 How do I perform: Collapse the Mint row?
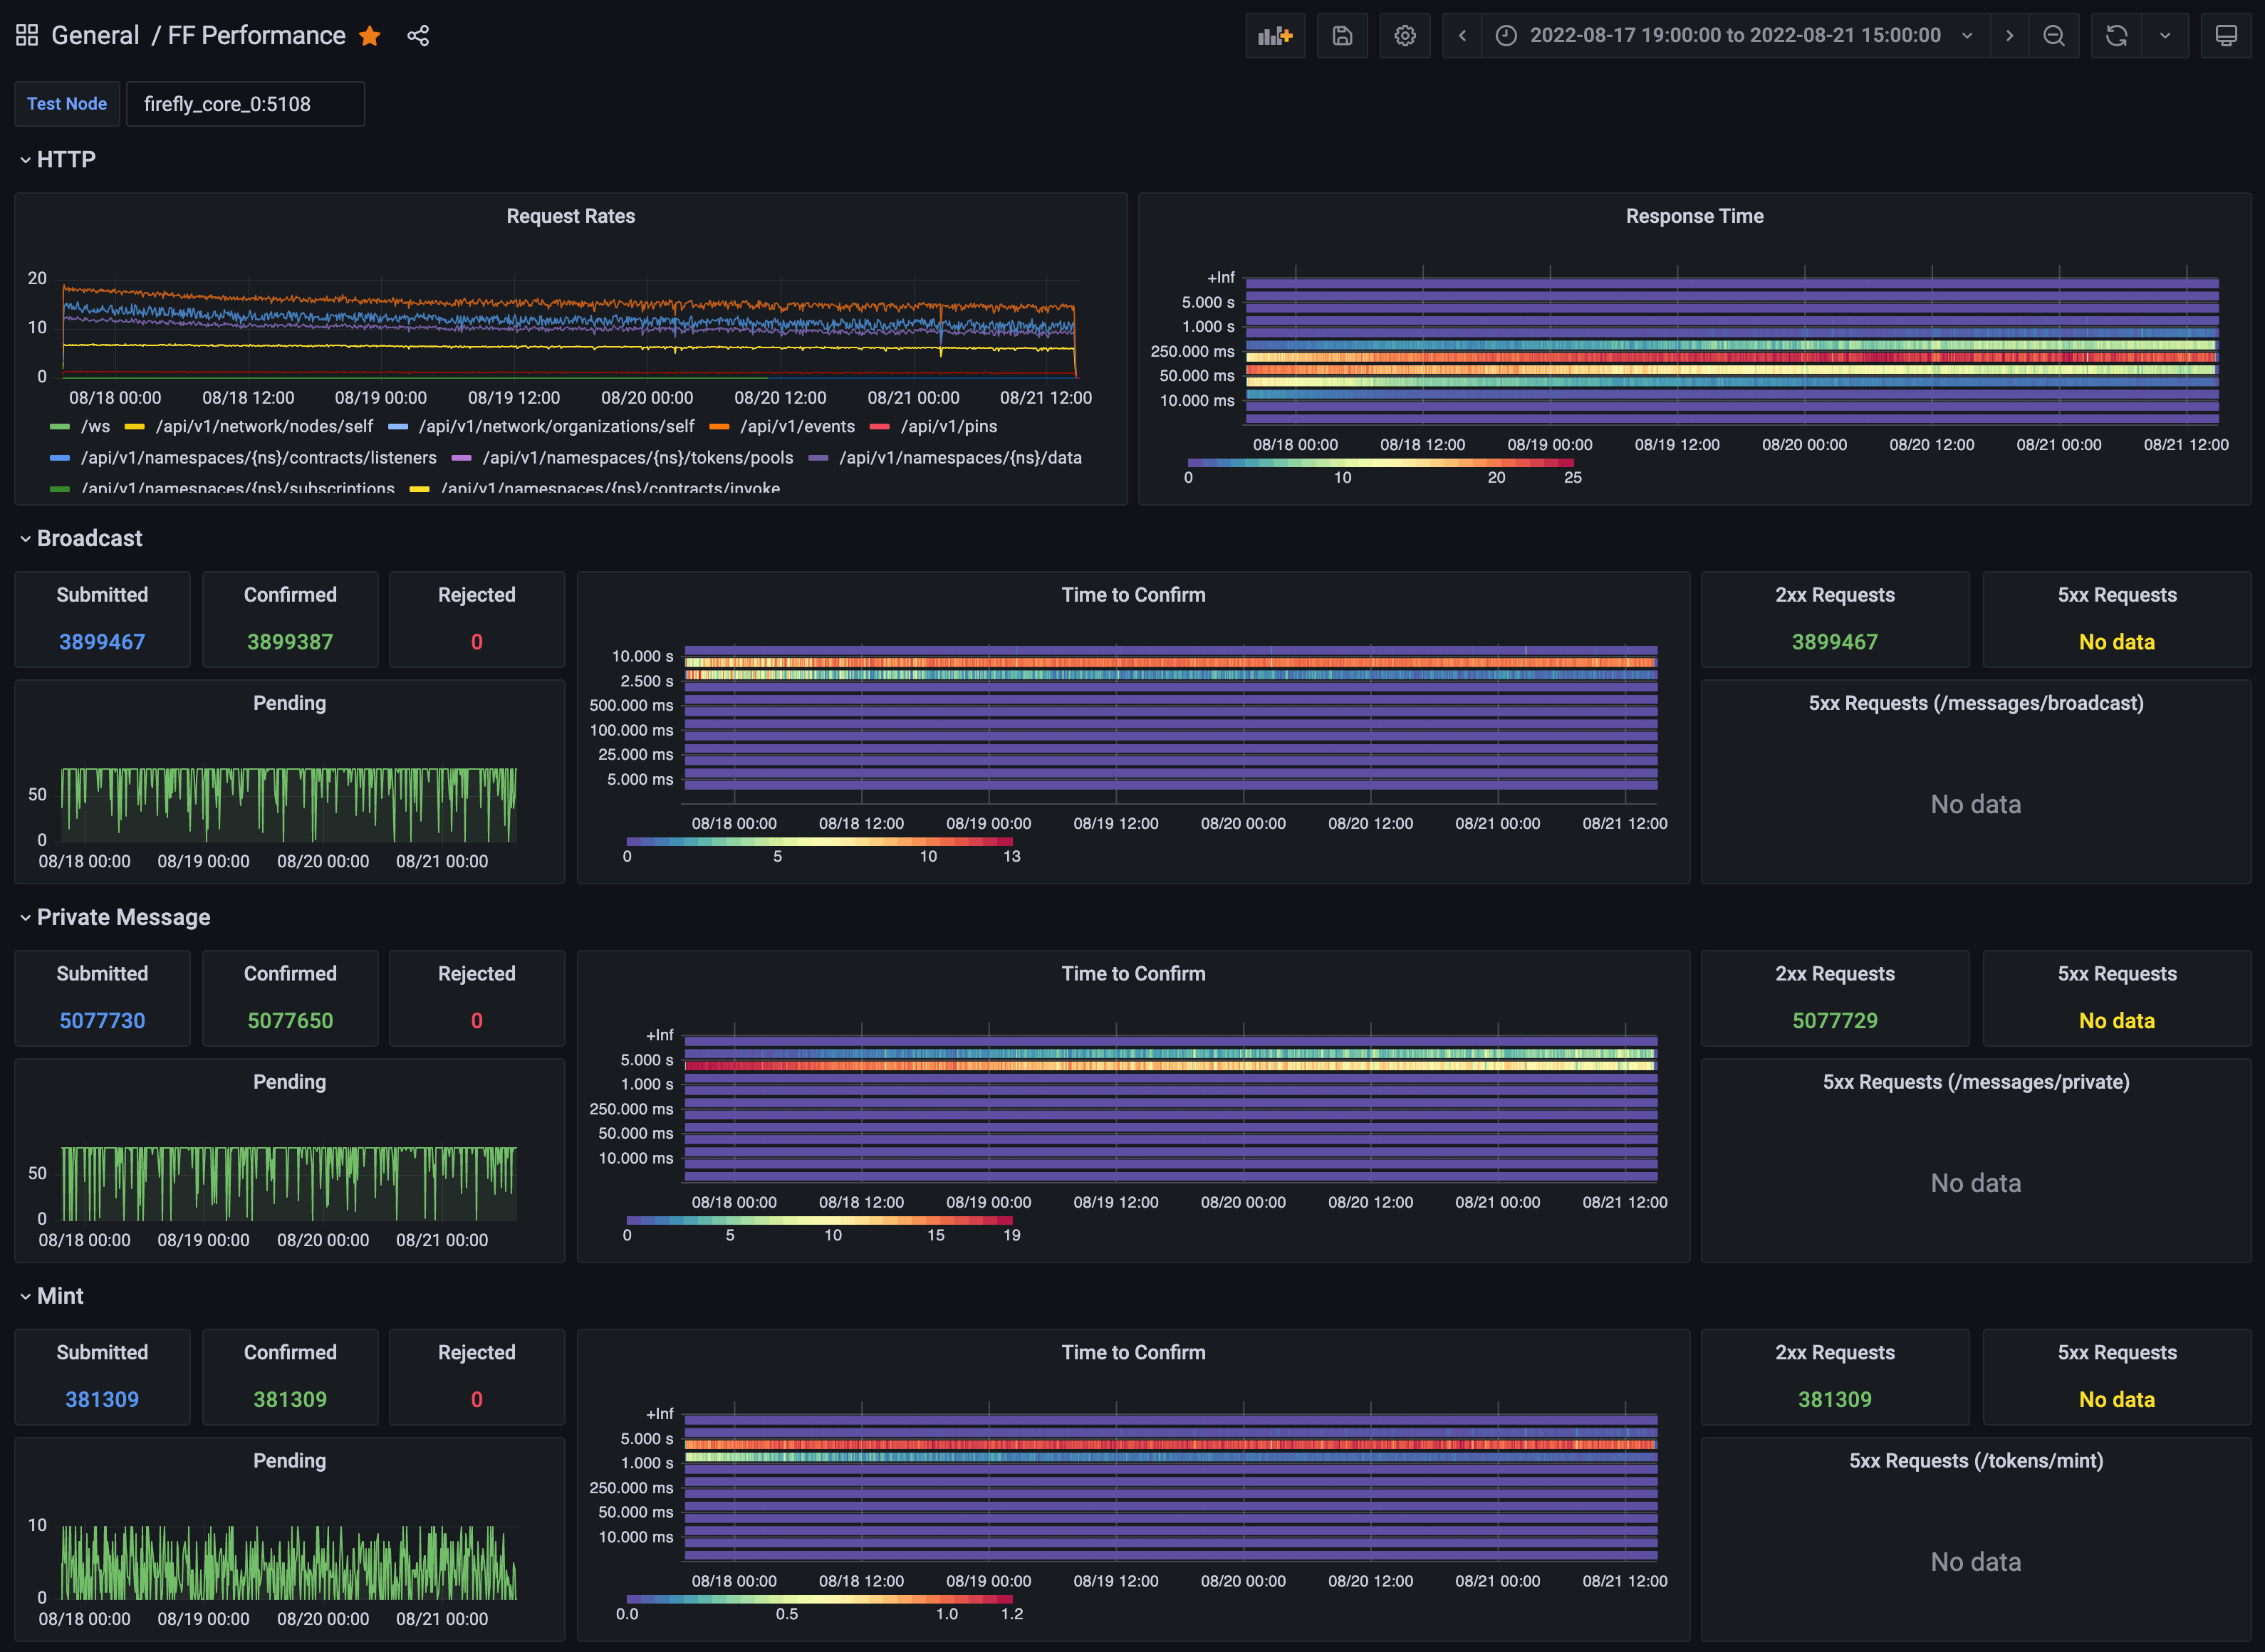click(x=52, y=1296)
